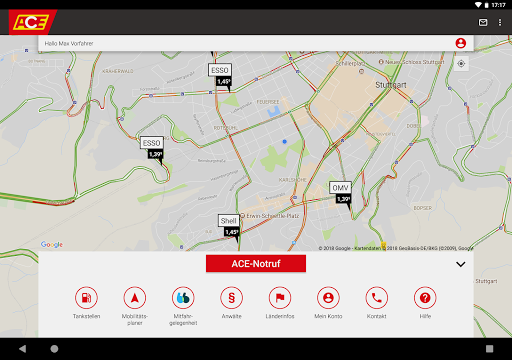Viewport: 512px width, 360px height.
Task: Open the mail envelope icon in header
Action: coord(483,22)
